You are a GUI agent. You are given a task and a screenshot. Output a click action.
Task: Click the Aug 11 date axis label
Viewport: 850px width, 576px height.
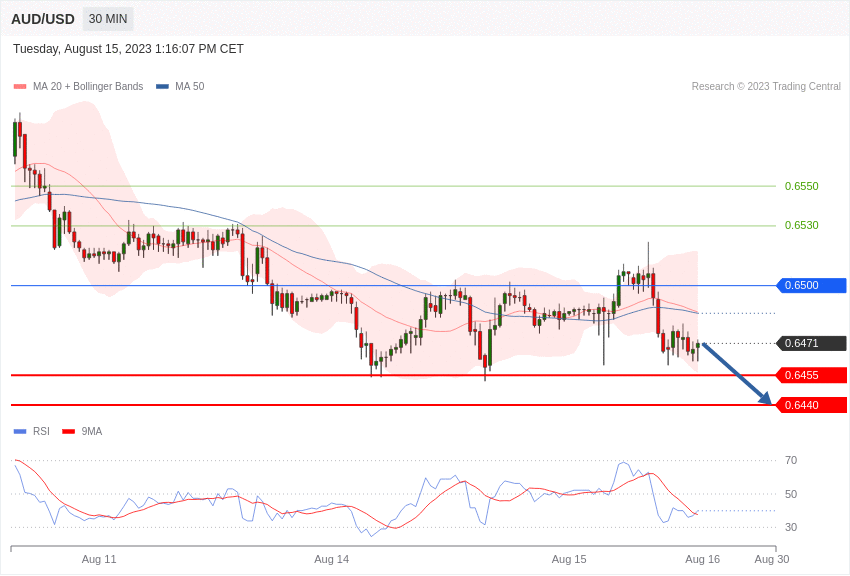pyautogui.click(x=99, y=559)
